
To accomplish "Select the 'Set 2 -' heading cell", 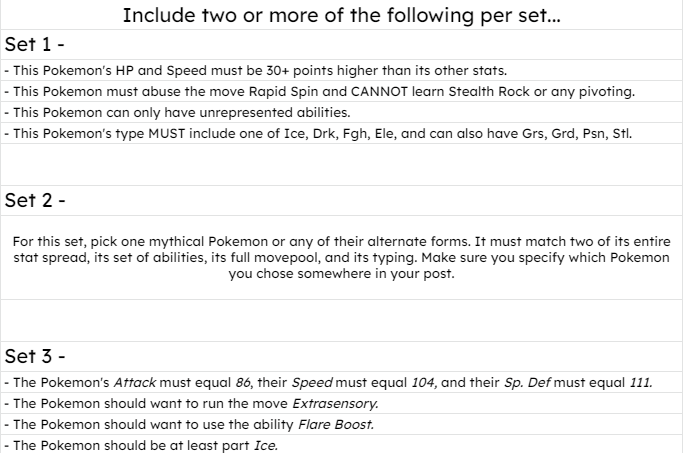I will 342,200.
